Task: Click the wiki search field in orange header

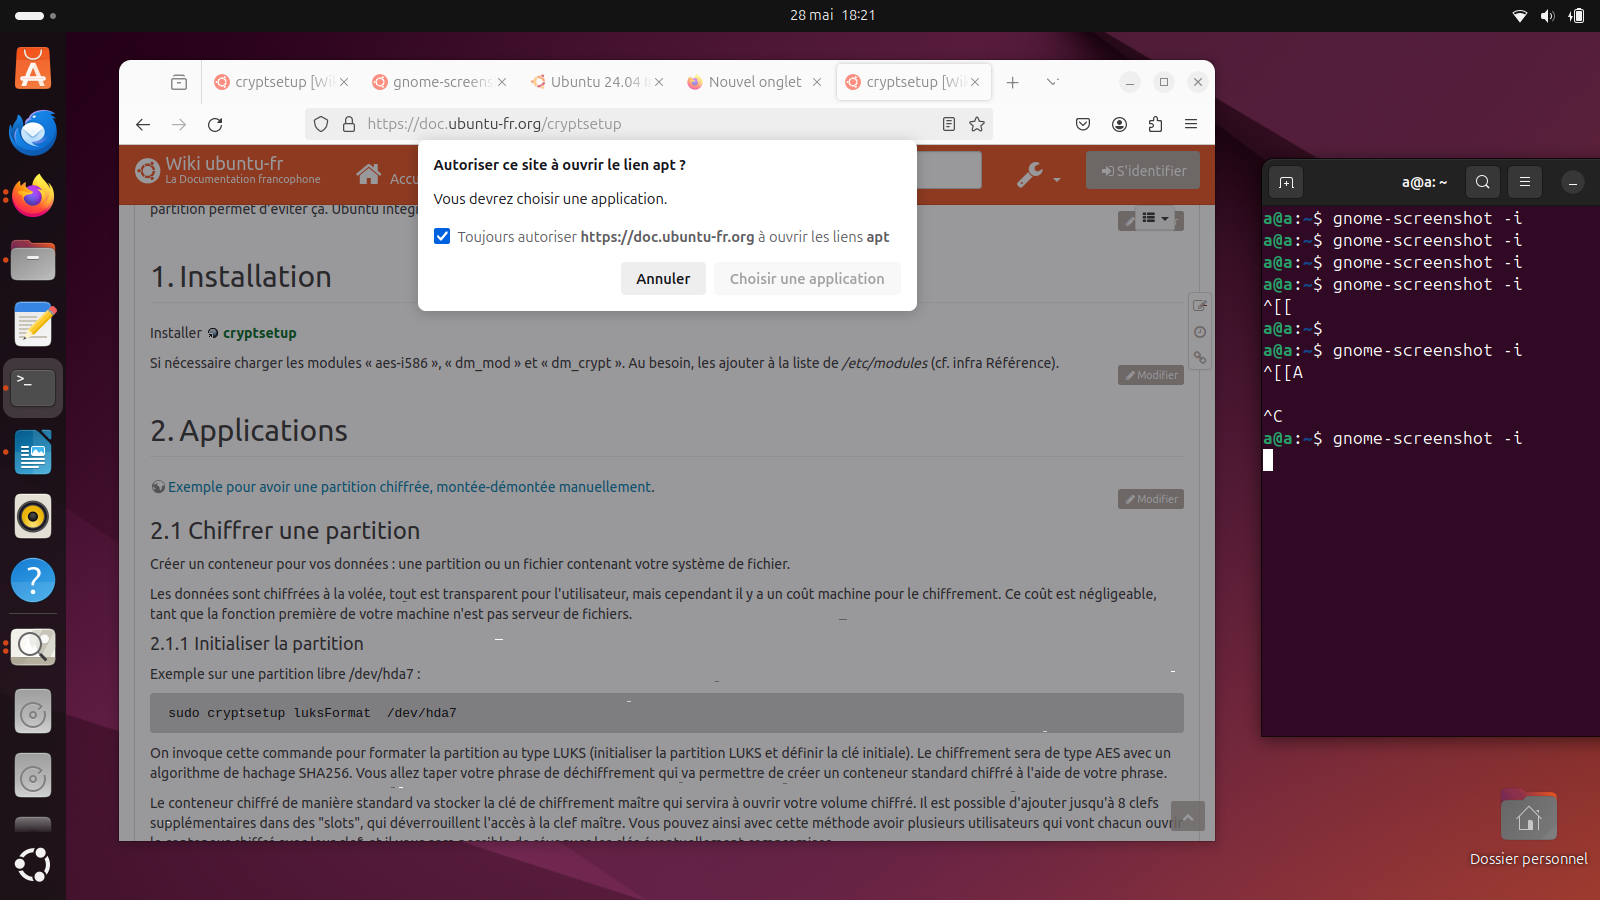Action: click(x=948, y=170)
